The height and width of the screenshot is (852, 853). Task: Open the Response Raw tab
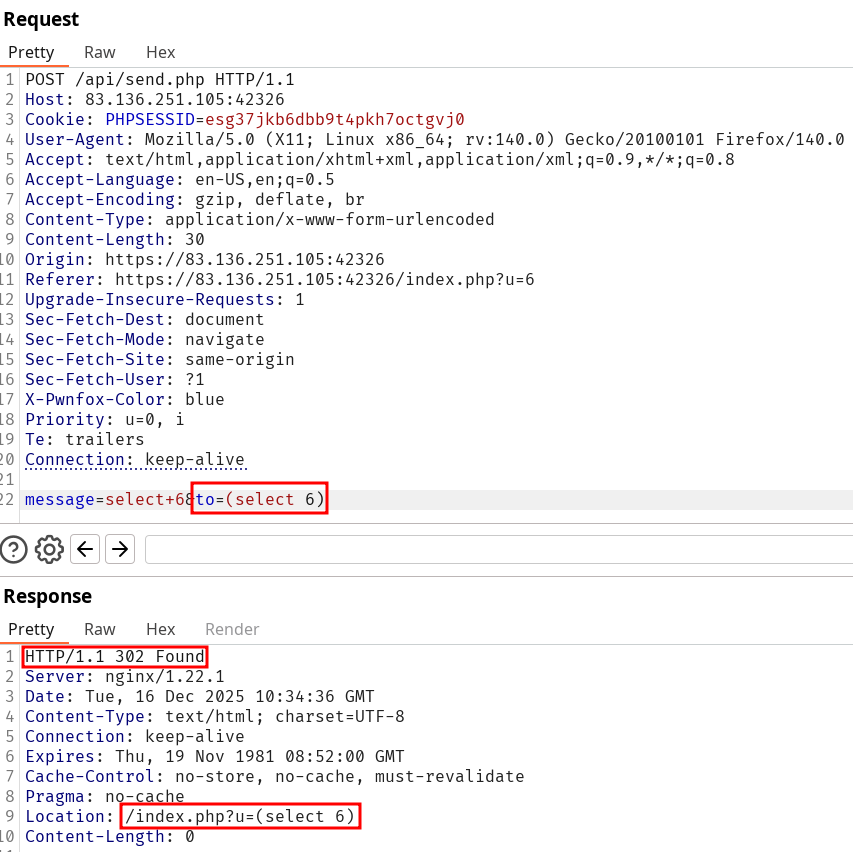pyautogui.click(x=99, y=629)
